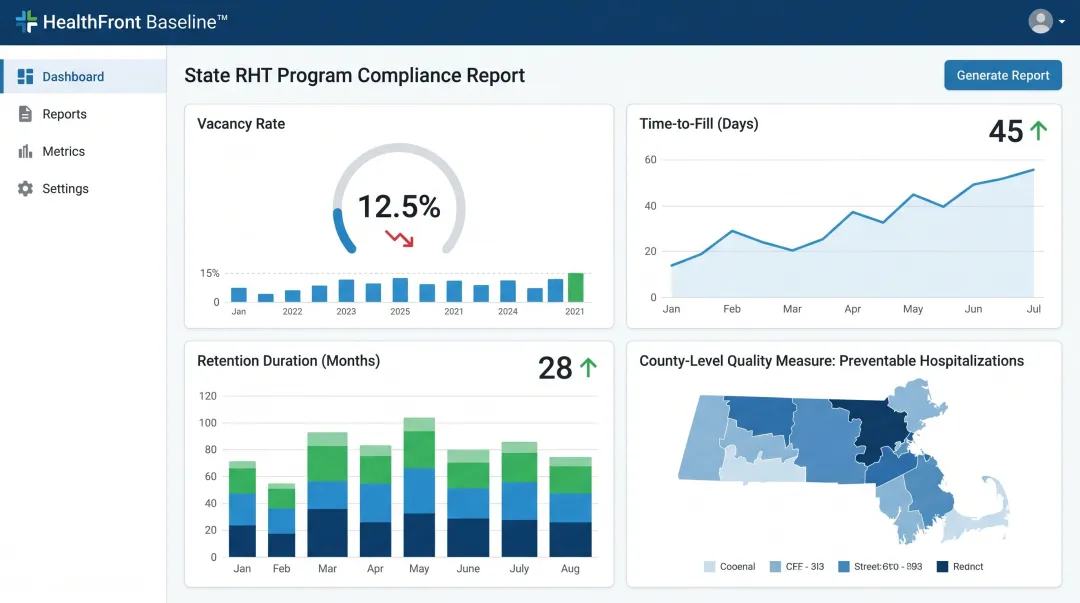Click the green up arrow next to 45
Viewport: 1080px width, 603px height.
[x=1038, y=130]
